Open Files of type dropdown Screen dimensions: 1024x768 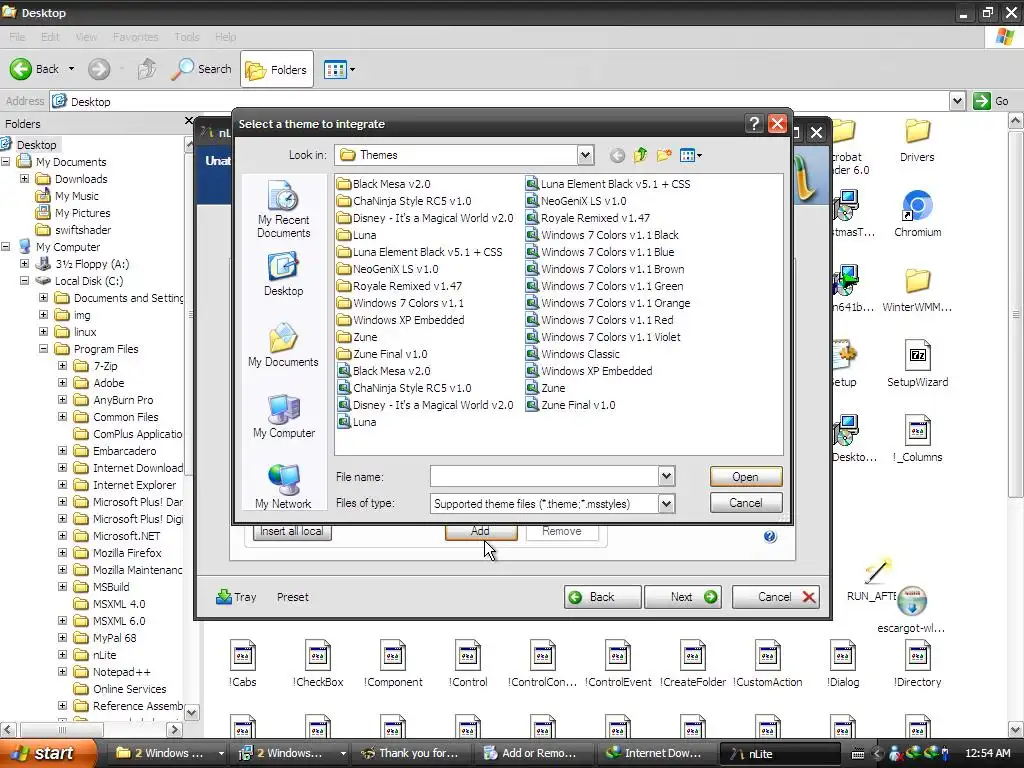pos(666,503)
